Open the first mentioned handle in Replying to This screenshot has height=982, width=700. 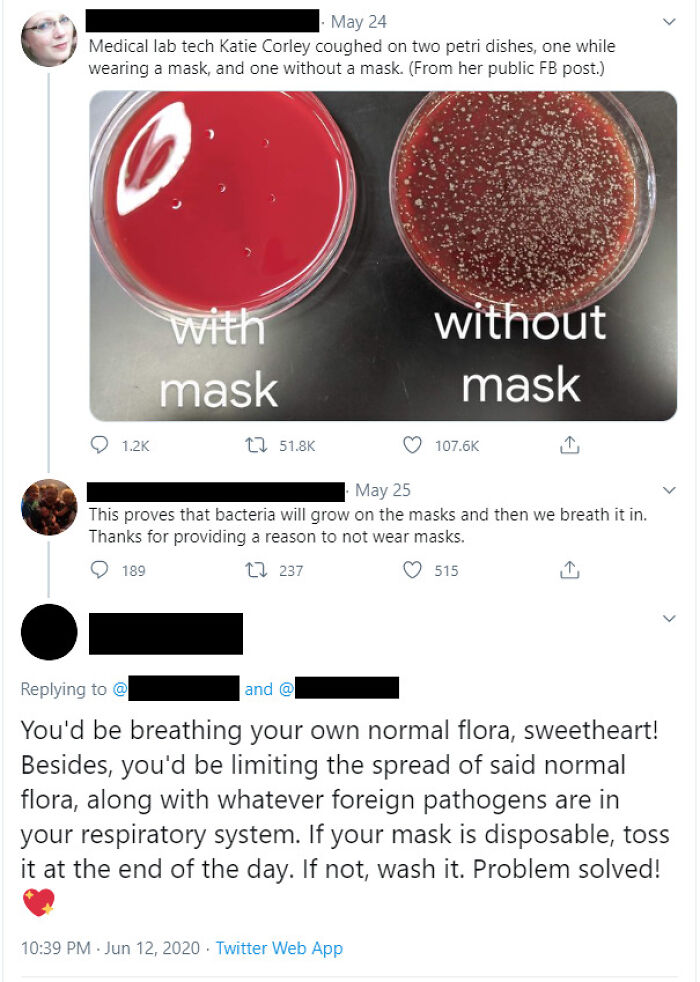point(179,689)
